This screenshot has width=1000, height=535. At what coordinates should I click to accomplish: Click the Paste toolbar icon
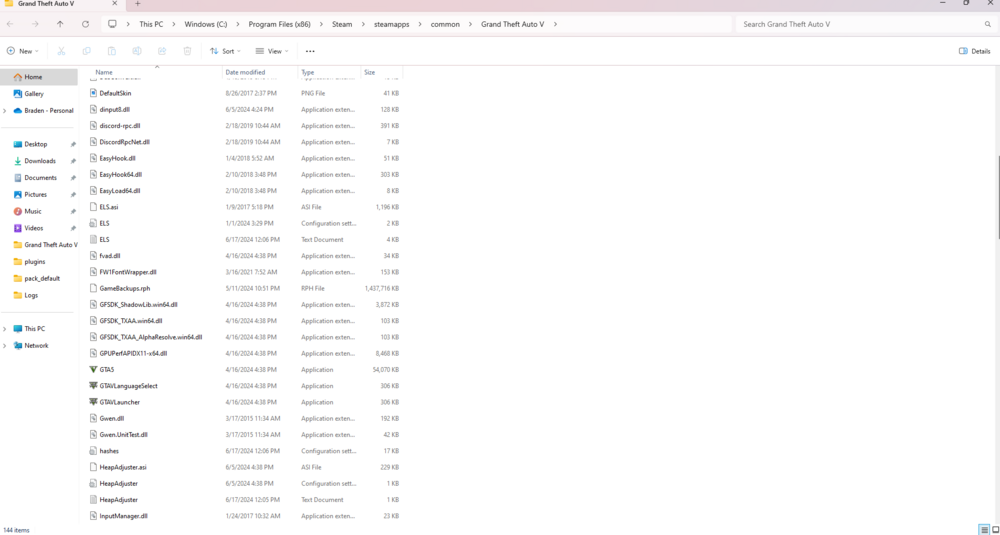click(112, 51)
